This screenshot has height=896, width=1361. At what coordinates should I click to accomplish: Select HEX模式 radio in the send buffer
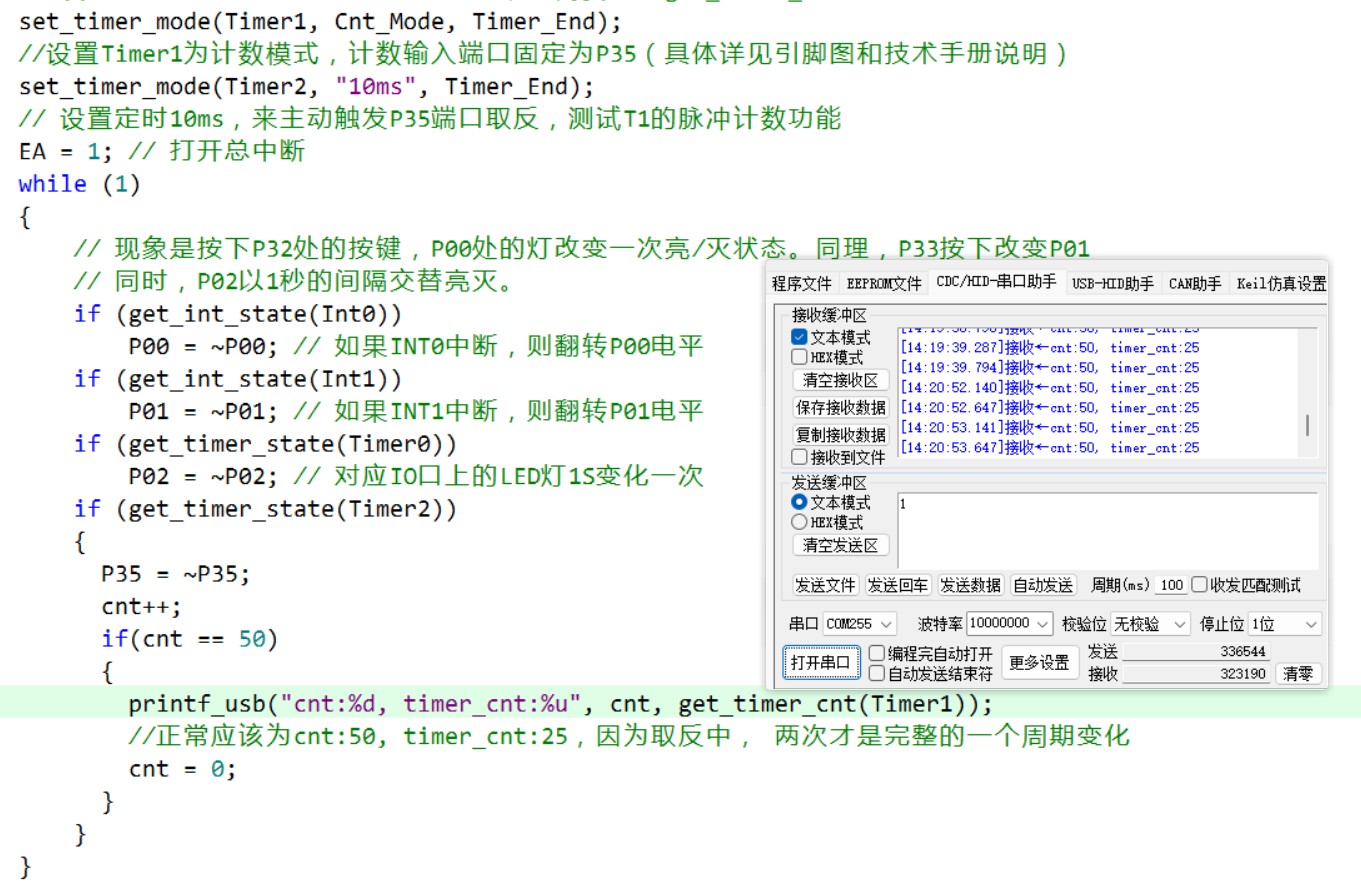point(799,522)
